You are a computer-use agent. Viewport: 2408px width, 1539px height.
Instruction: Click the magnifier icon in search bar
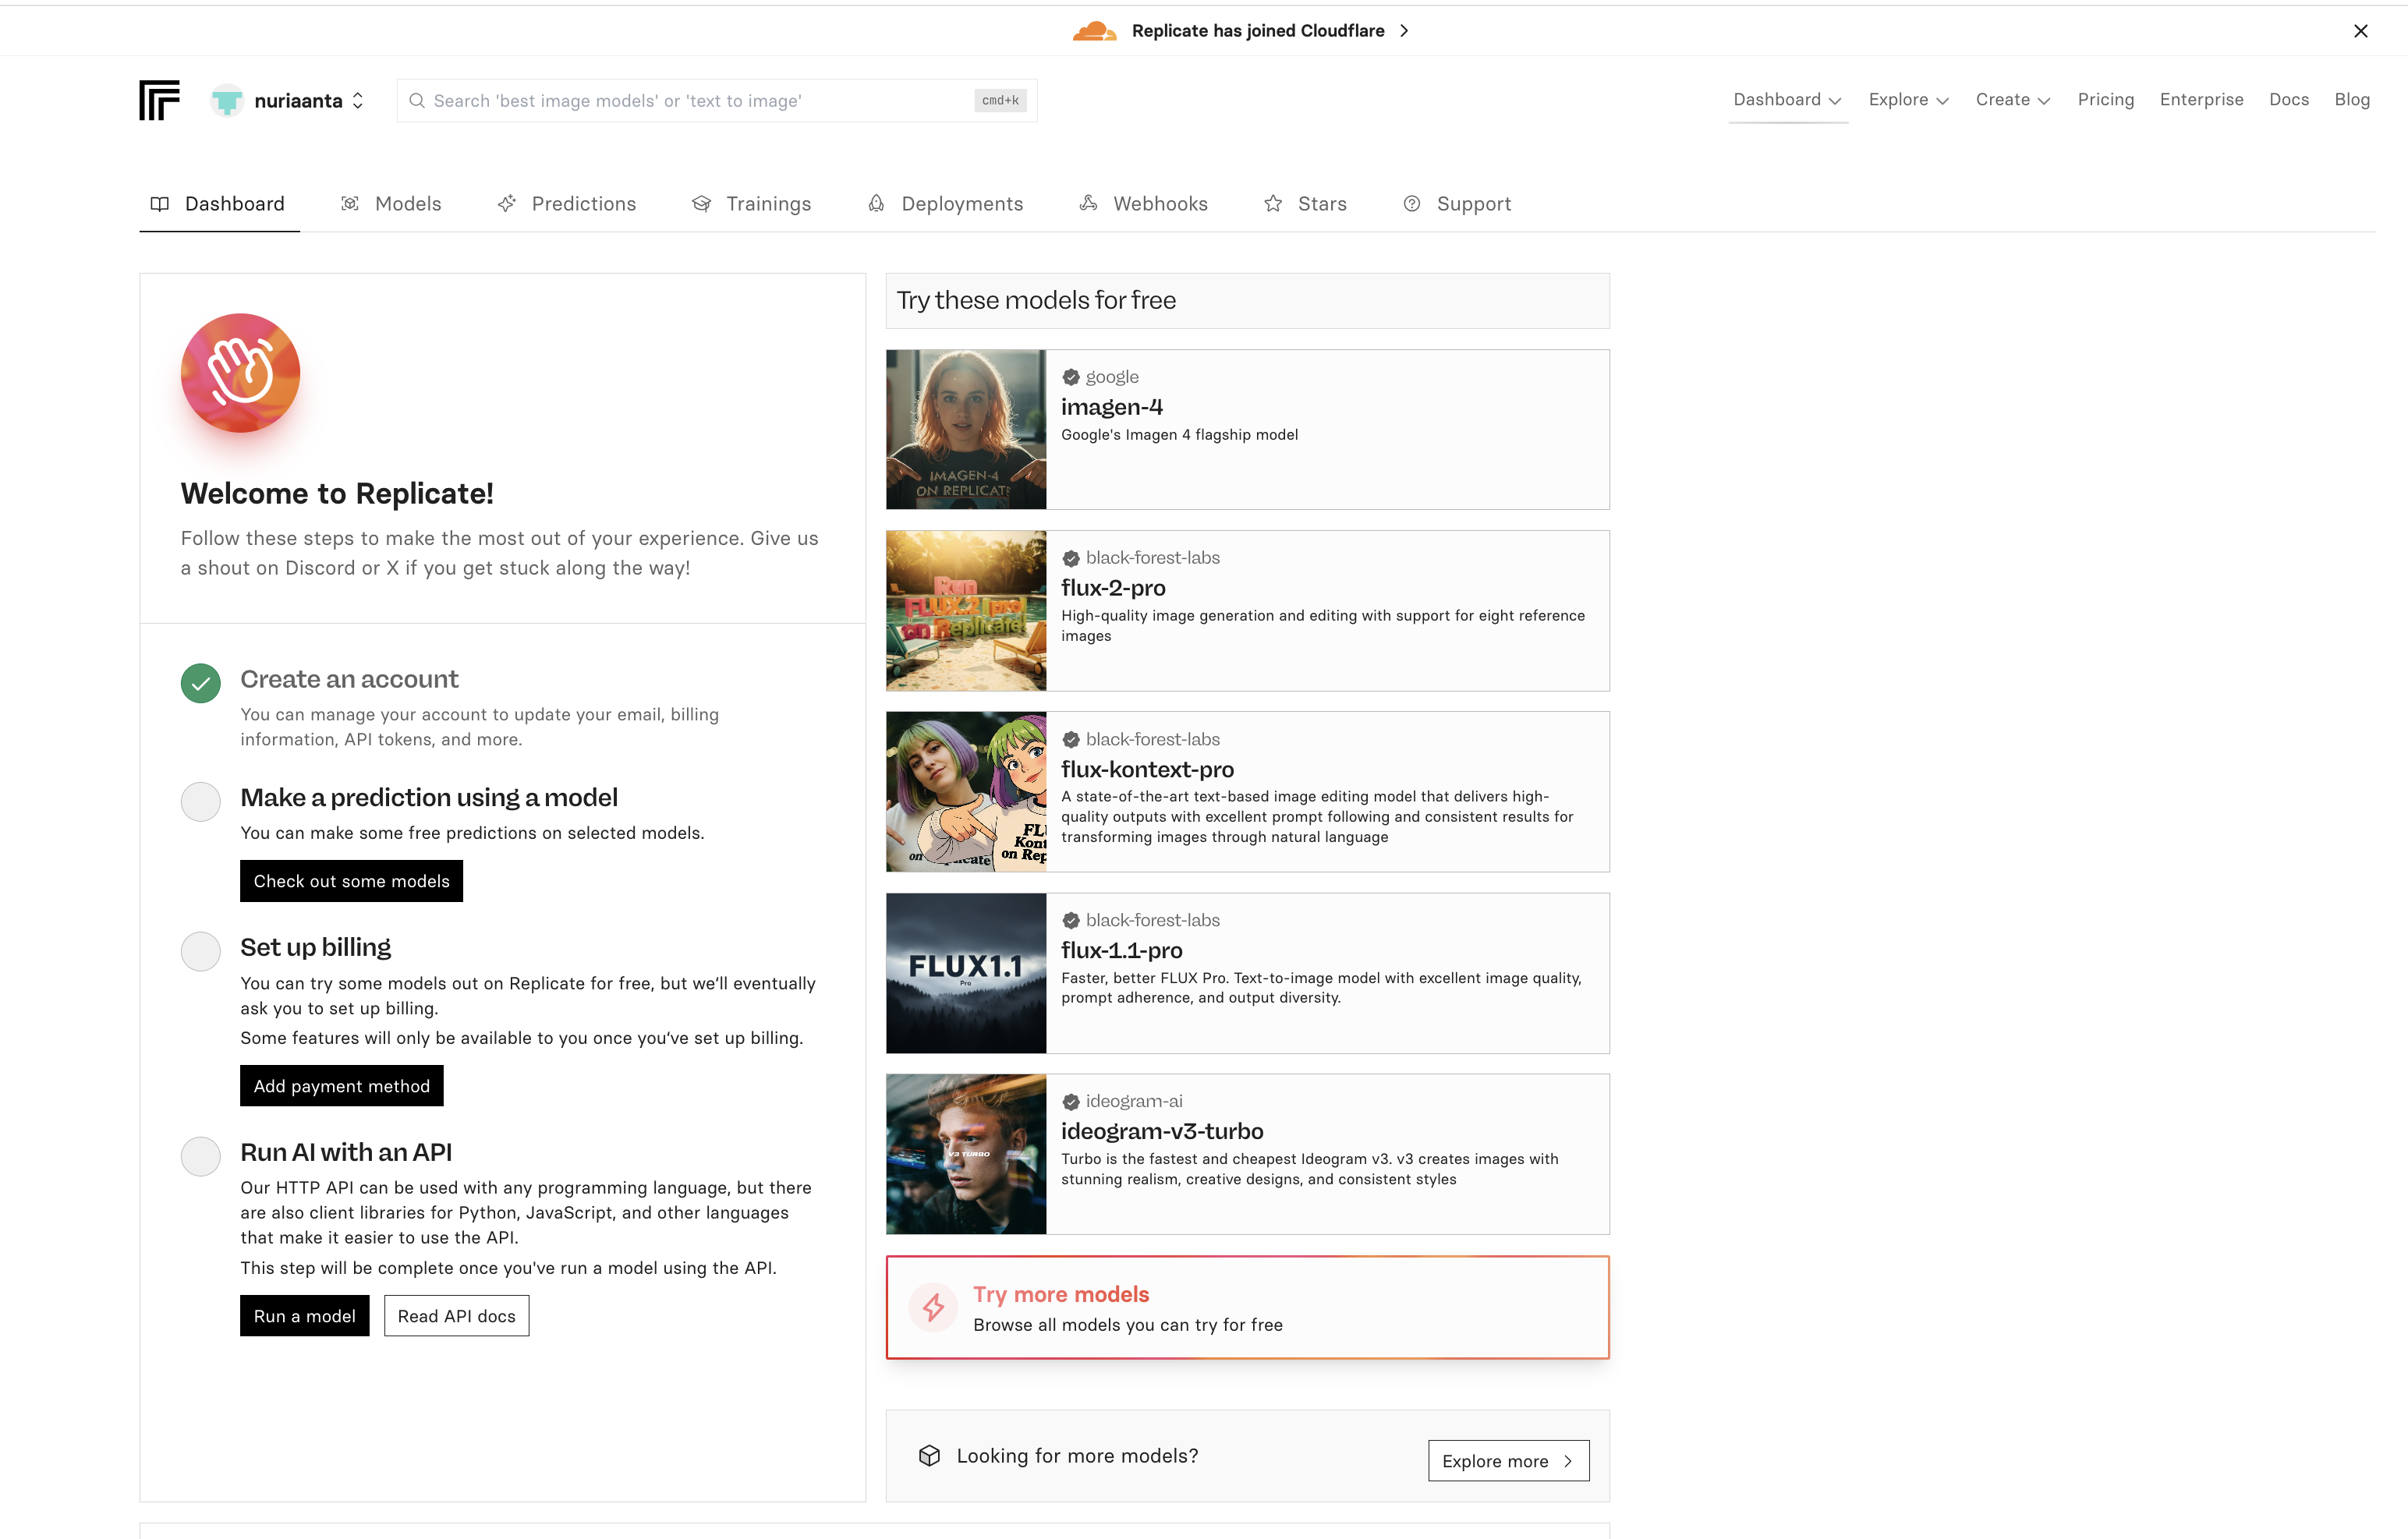tap(417, 101)
